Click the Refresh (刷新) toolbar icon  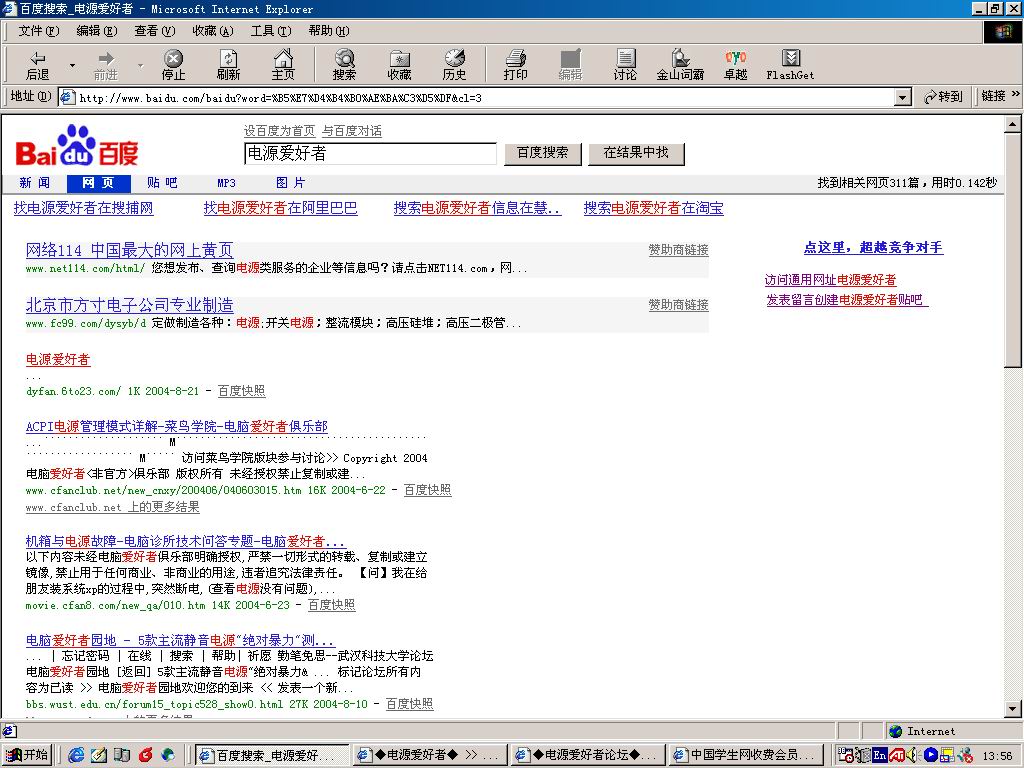point(228,65)
